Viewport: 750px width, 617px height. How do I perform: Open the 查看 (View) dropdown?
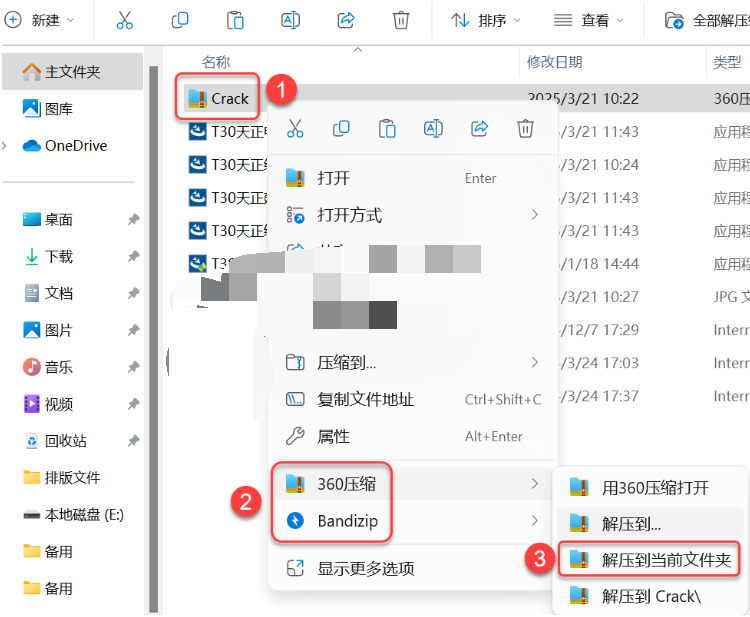coord(588,21)
